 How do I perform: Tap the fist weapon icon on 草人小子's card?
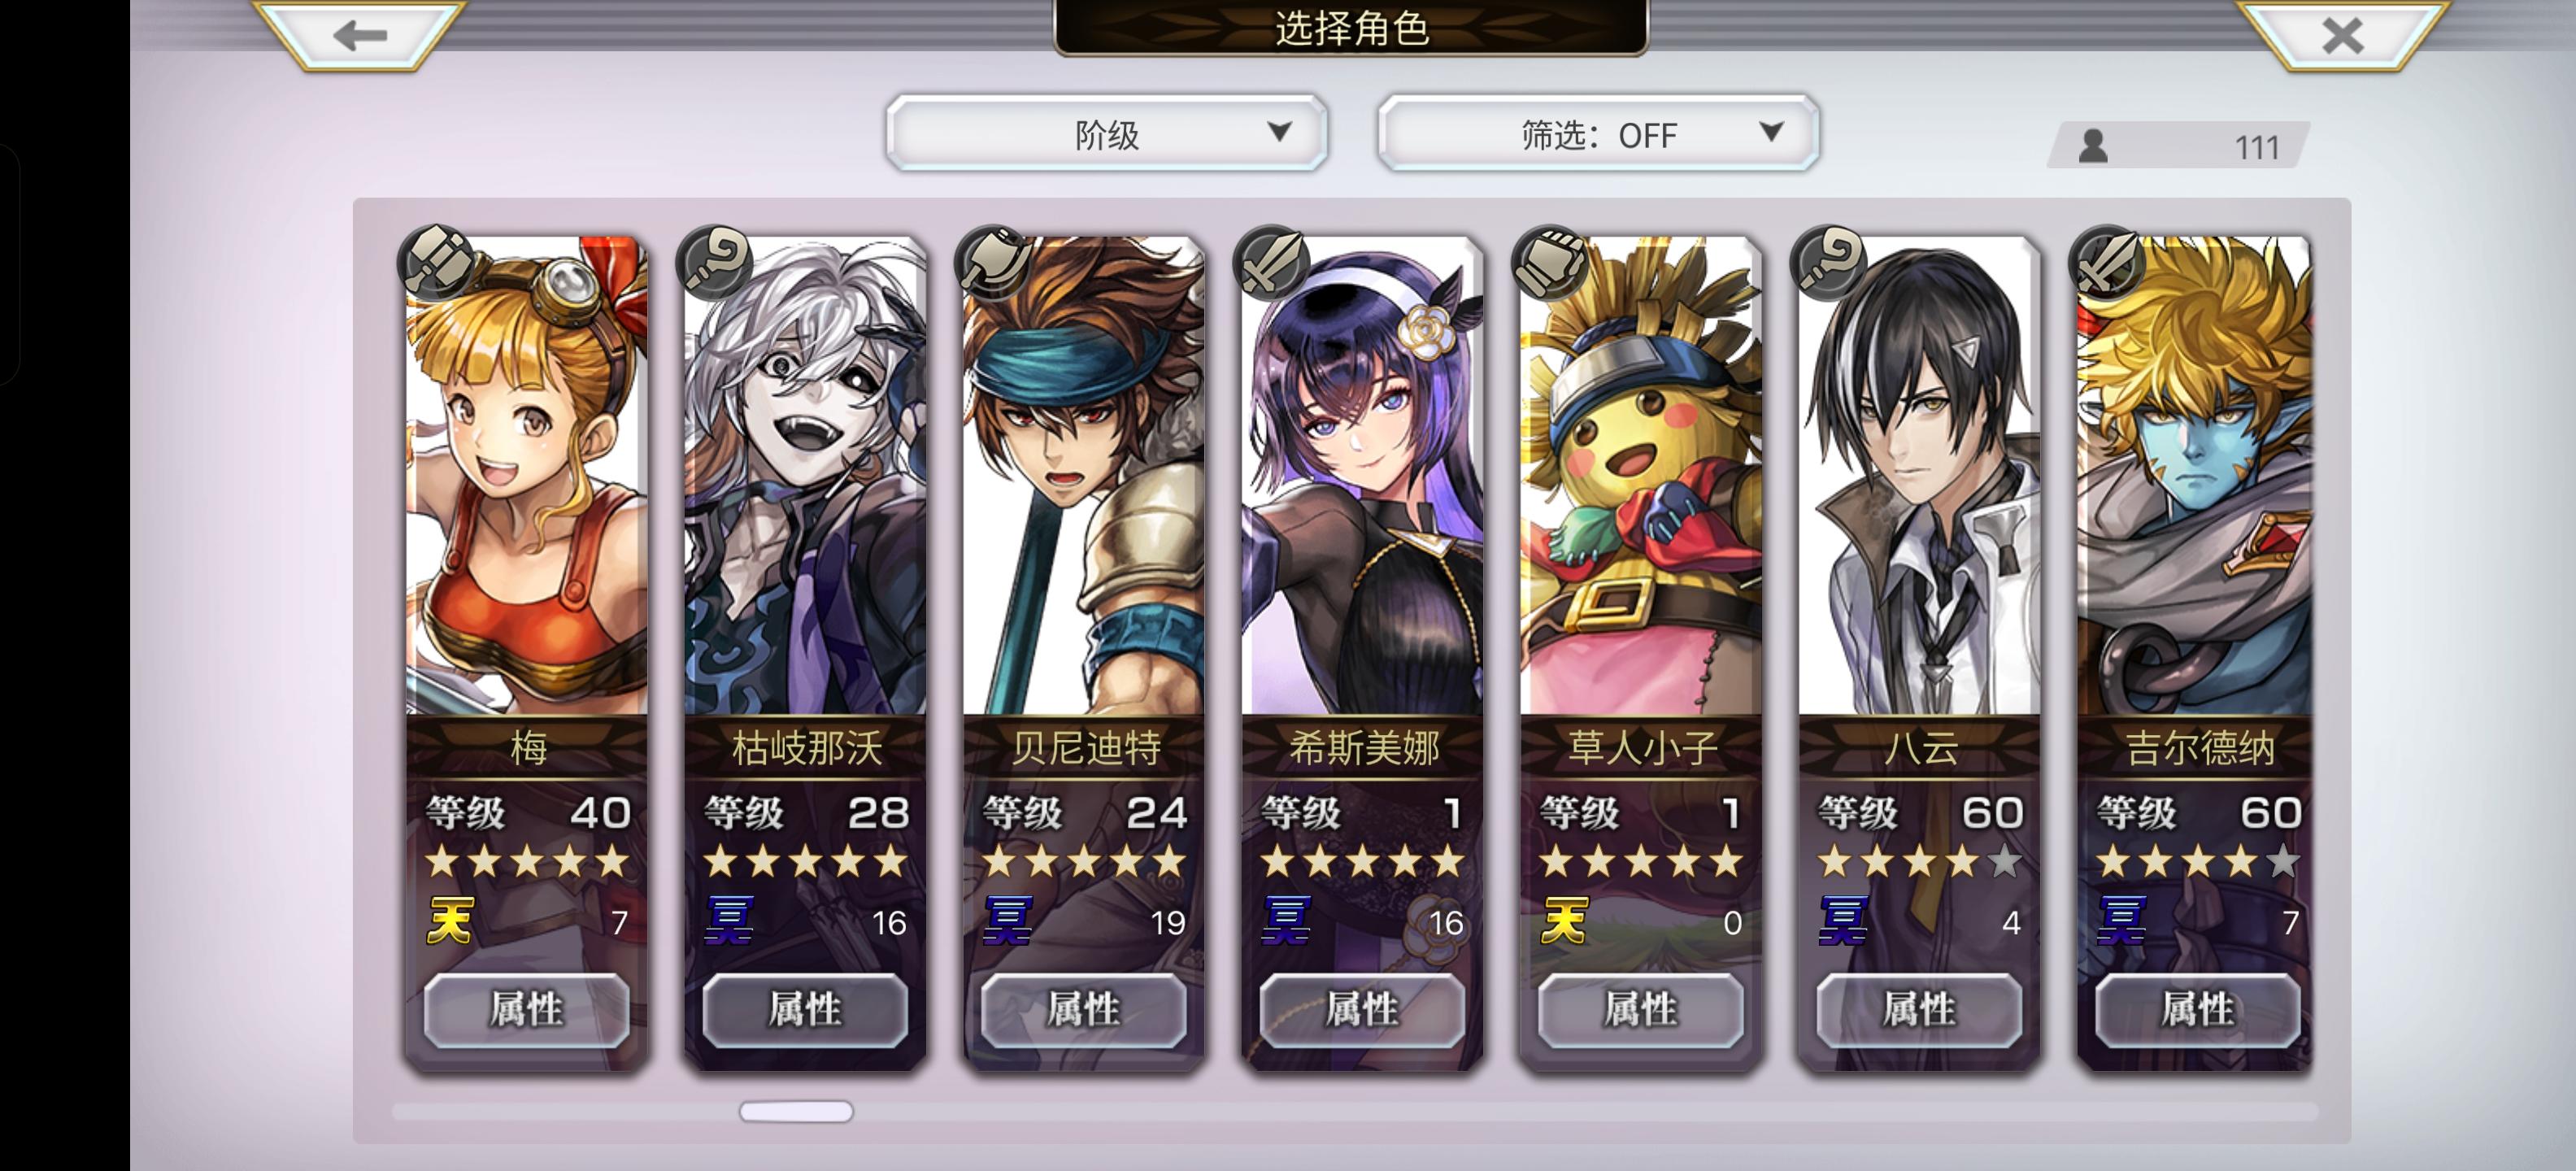click(1550, 262)
